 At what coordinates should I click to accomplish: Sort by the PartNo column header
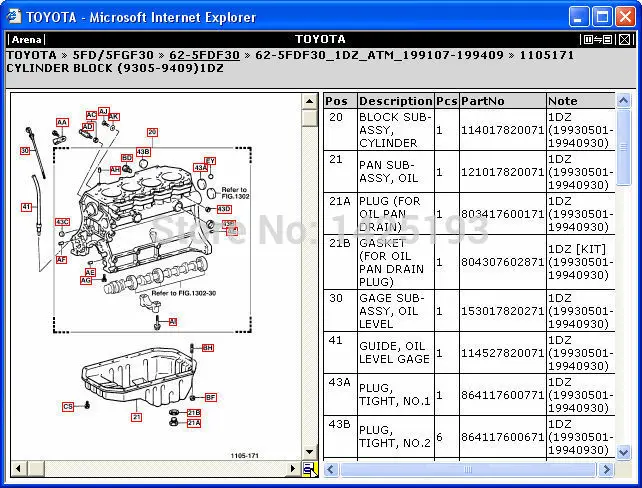tap(483, 101)
